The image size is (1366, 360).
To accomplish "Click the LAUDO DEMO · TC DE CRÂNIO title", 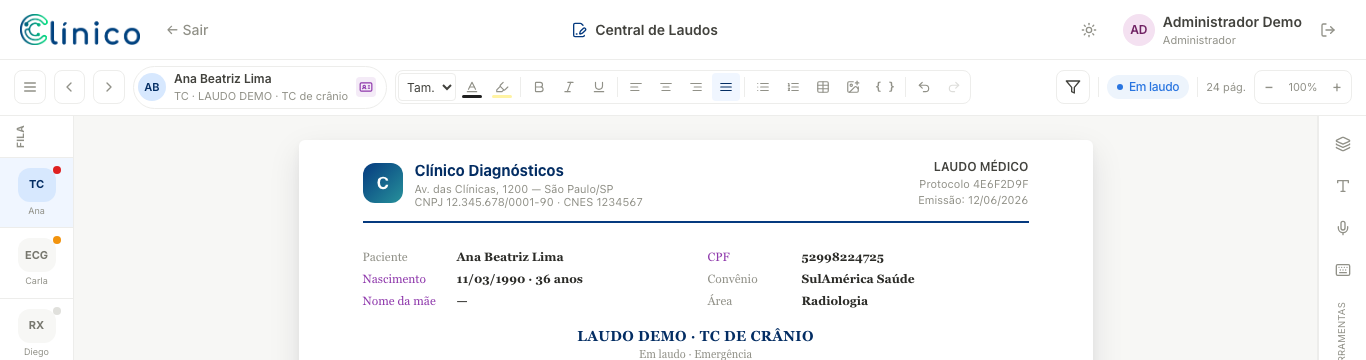I will [695, 336].
